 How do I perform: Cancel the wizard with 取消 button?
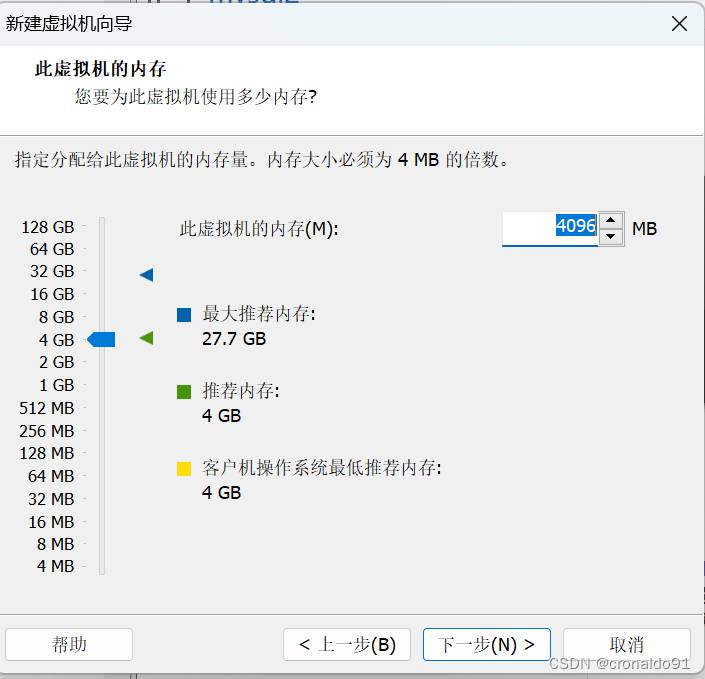click(626, 645)
